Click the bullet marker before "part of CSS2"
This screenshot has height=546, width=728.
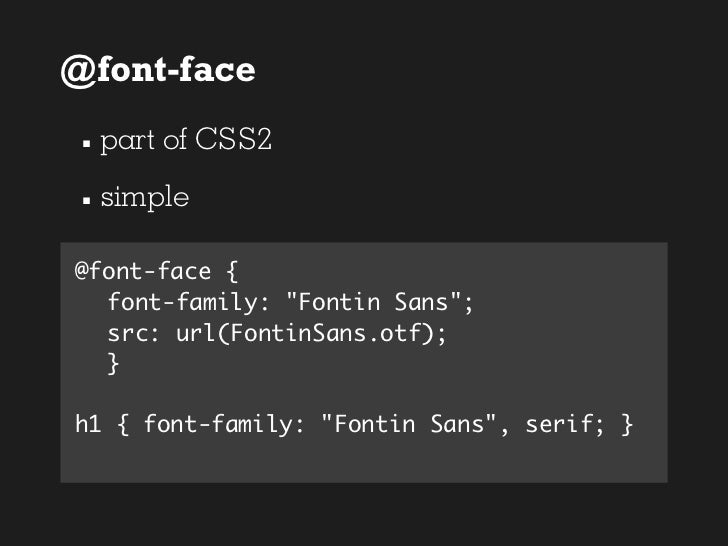coord(86,144)
